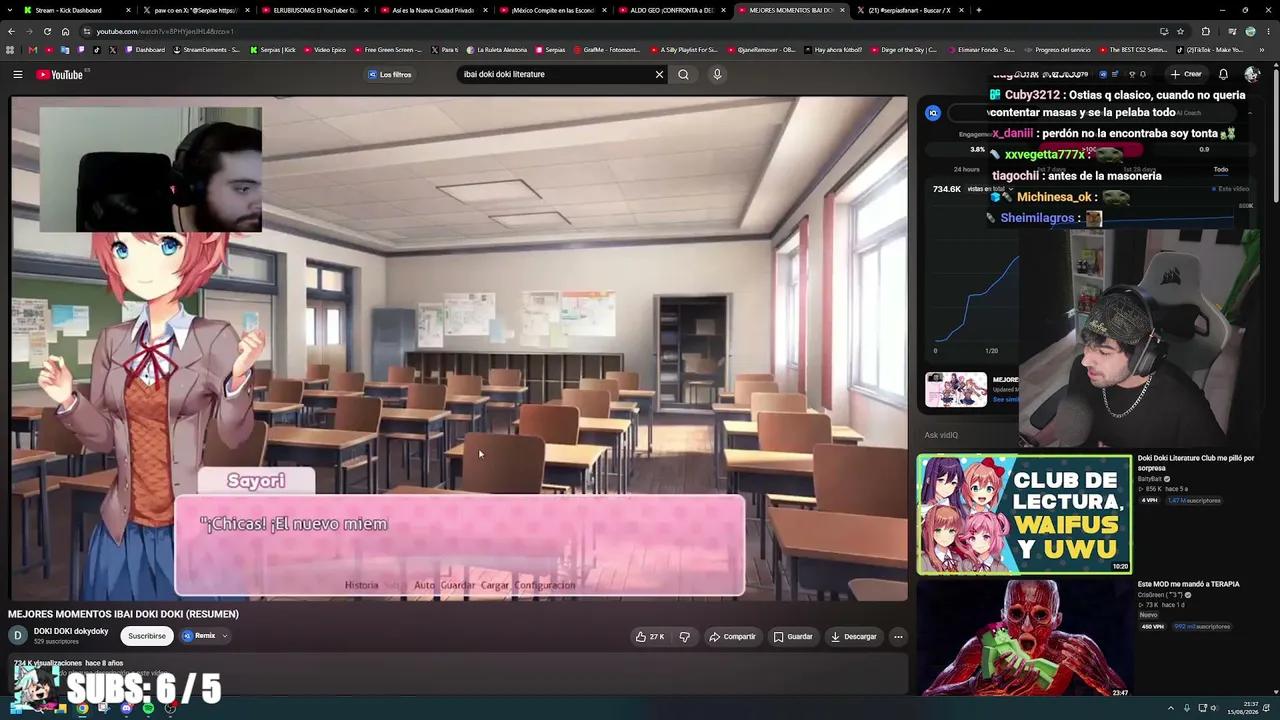Open Los filtros search filters

(390, 74)
